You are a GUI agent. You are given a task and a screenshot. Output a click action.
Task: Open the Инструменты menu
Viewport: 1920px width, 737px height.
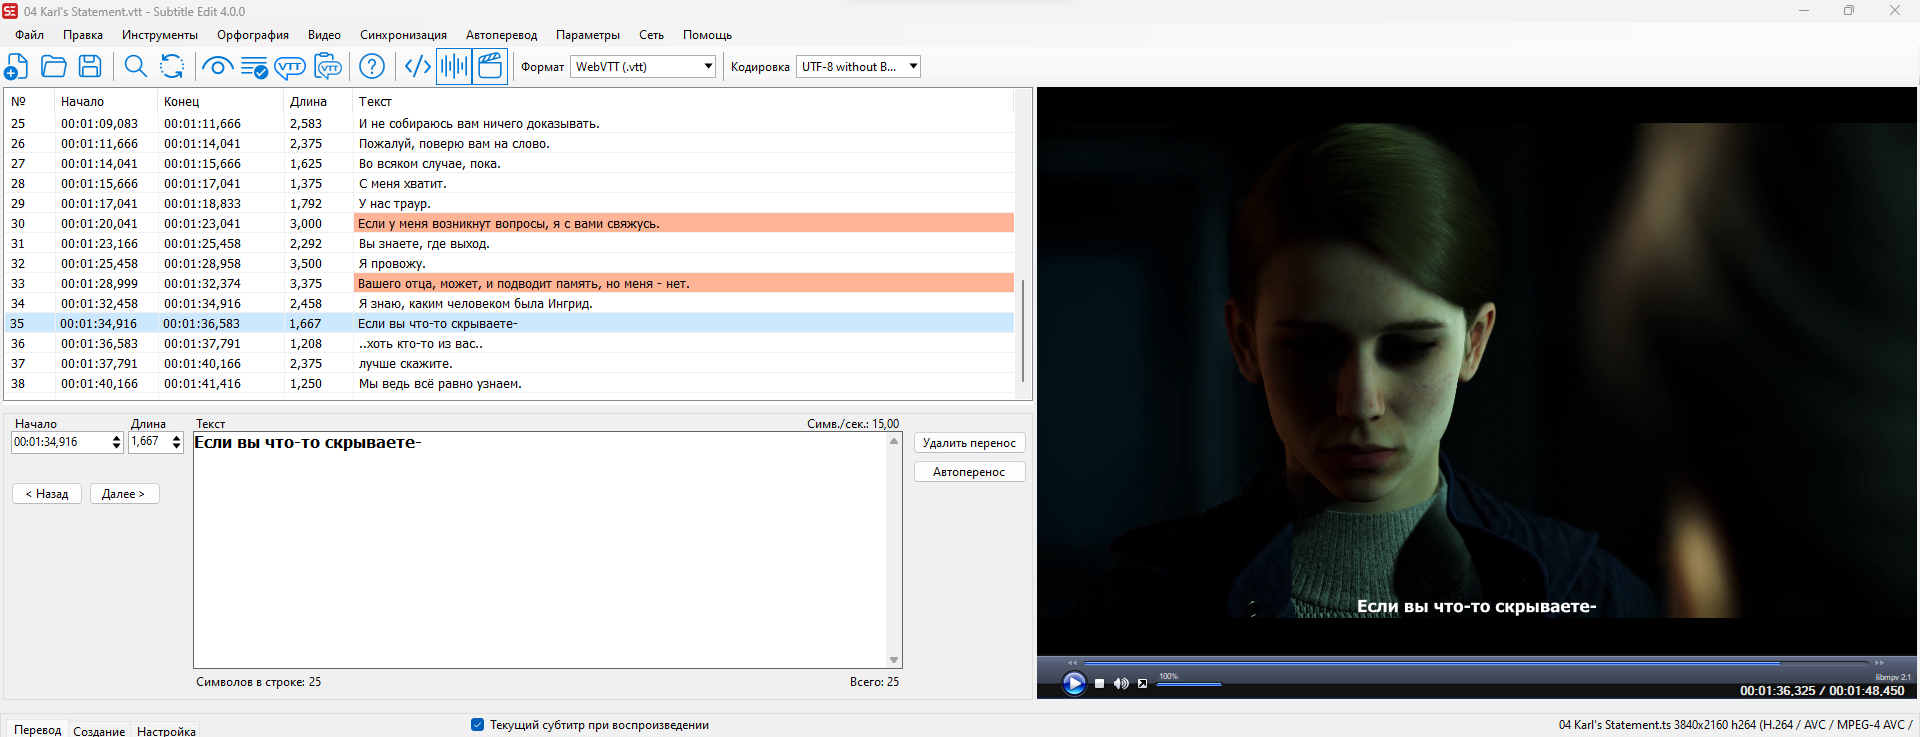pyautogui.click(x=160, y=35)
